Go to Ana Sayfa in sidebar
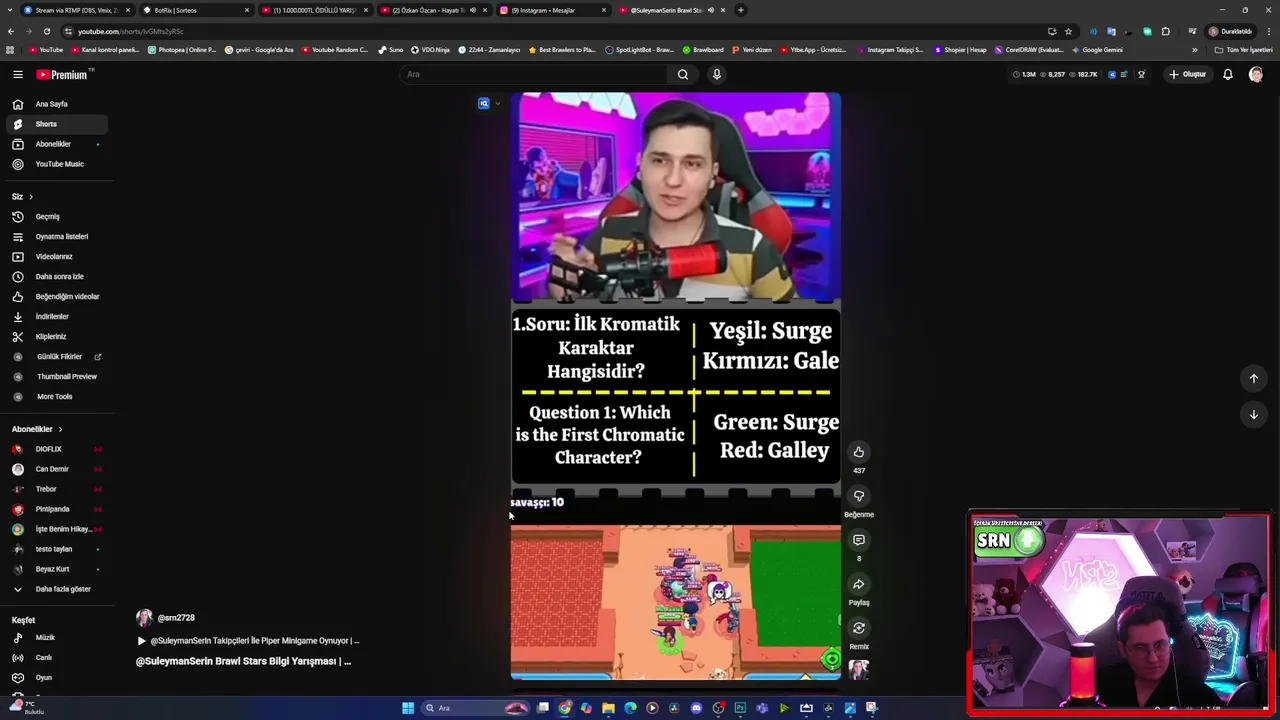 pyautogui.click(x=56, y=104)
